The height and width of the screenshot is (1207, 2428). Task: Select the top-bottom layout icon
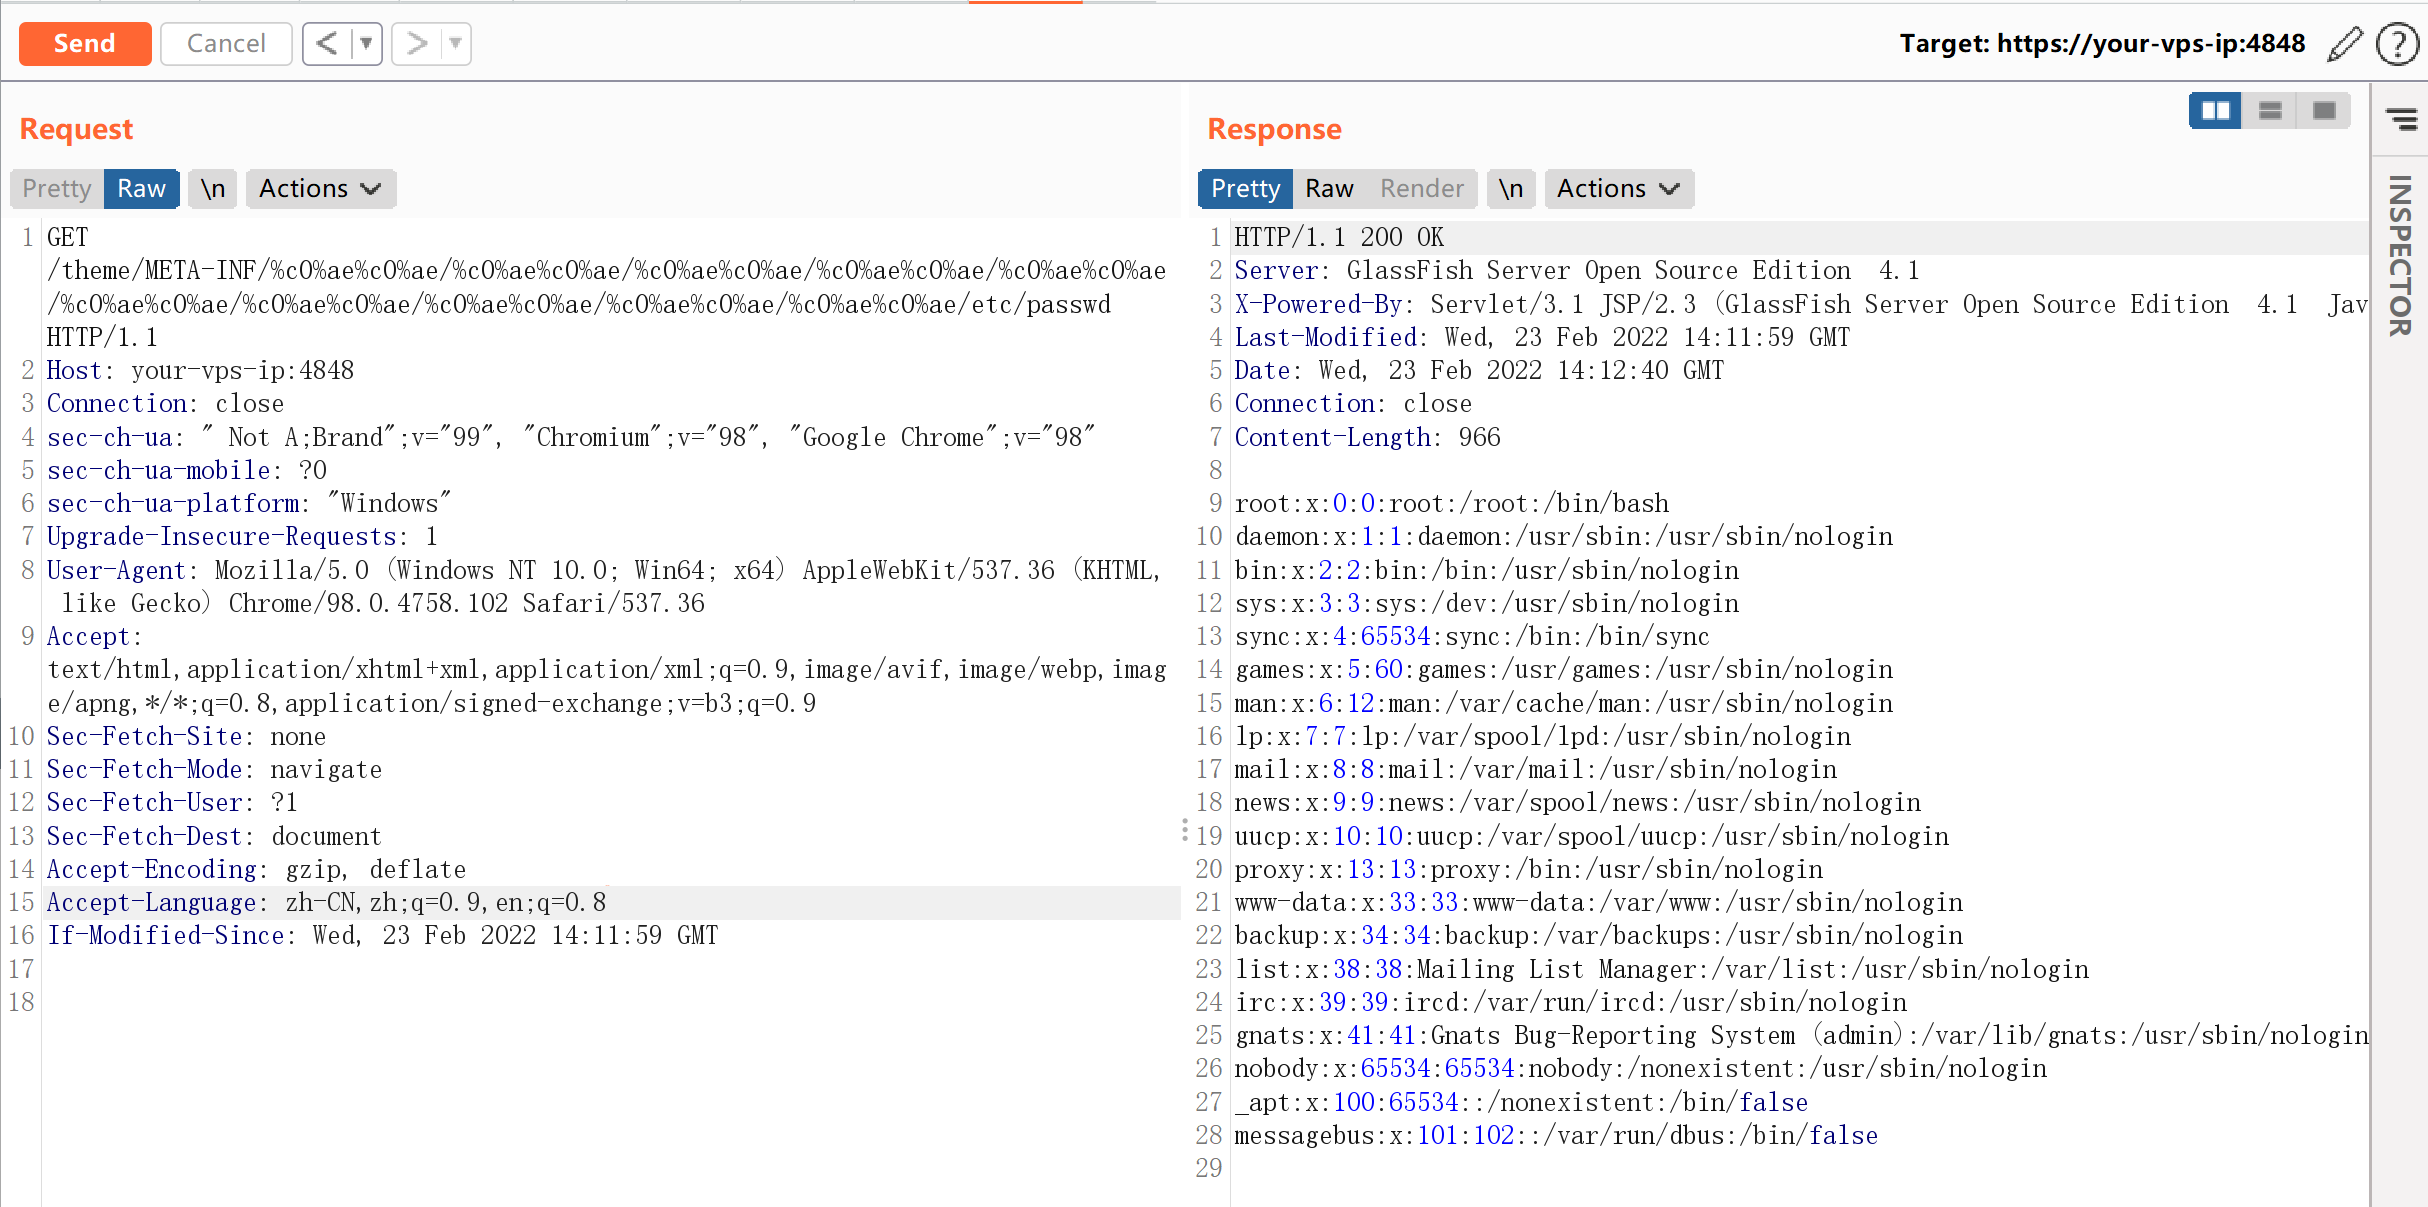2270,111
